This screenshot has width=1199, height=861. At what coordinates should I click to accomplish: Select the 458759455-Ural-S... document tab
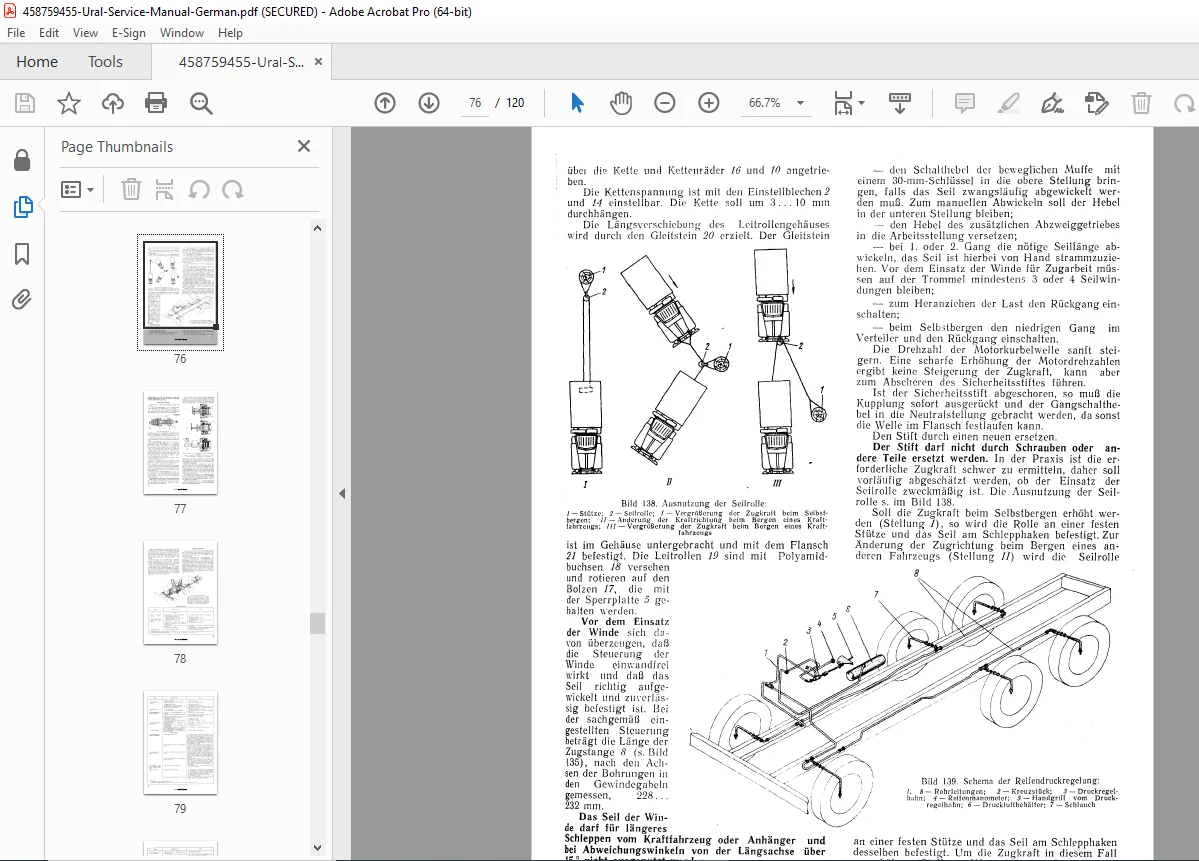point(240,62)
